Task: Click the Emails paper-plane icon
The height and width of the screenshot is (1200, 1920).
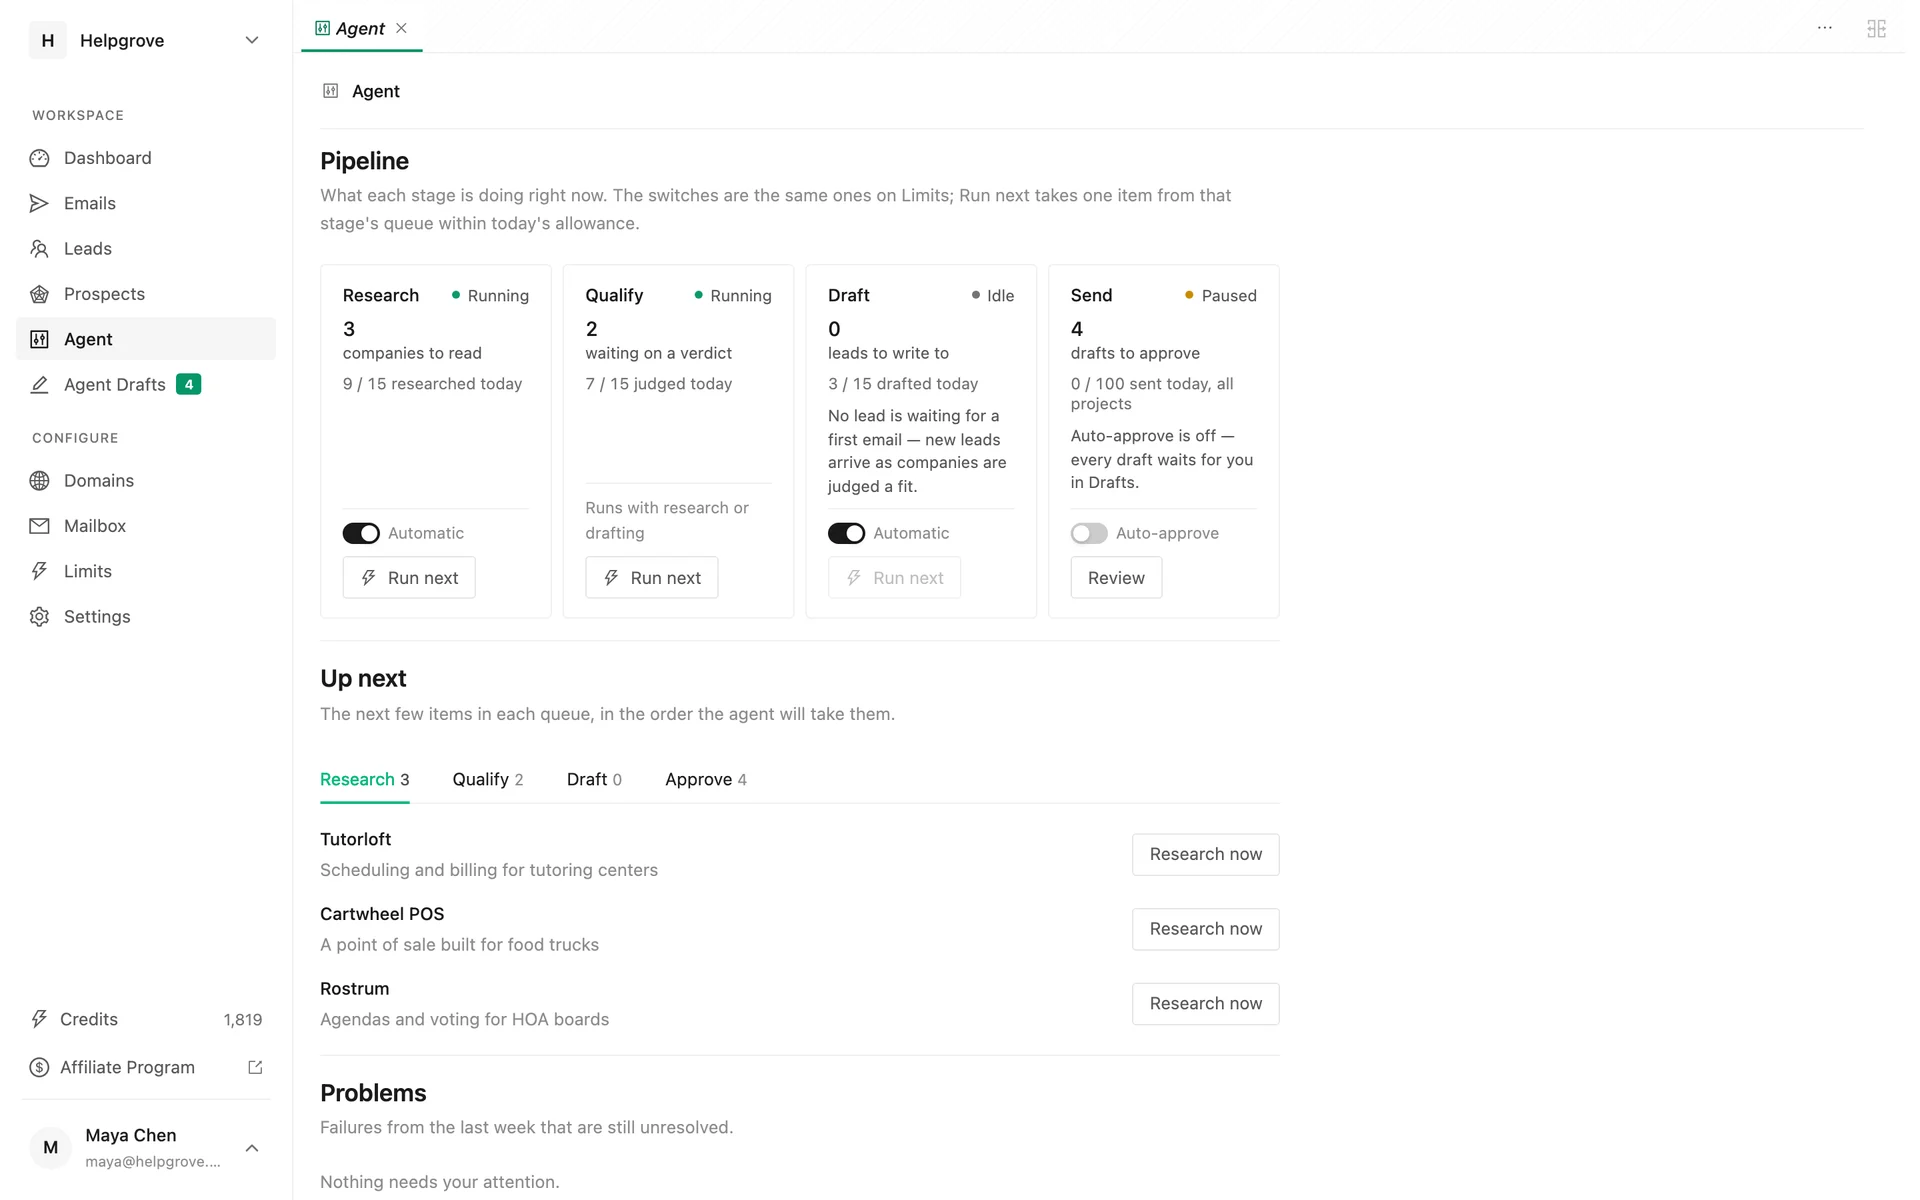Action: [x=39, y=203]
